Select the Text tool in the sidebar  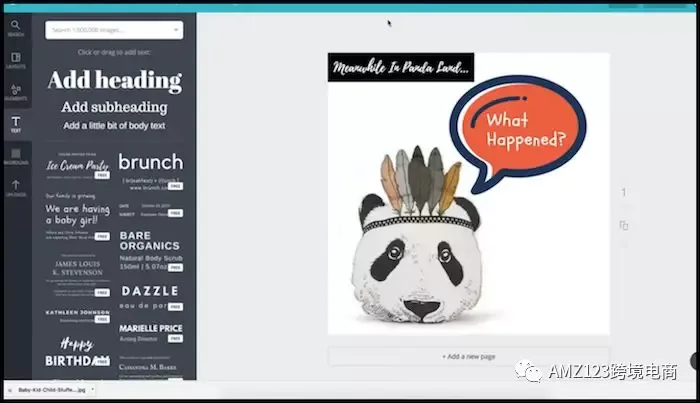(x=16, y=125)
